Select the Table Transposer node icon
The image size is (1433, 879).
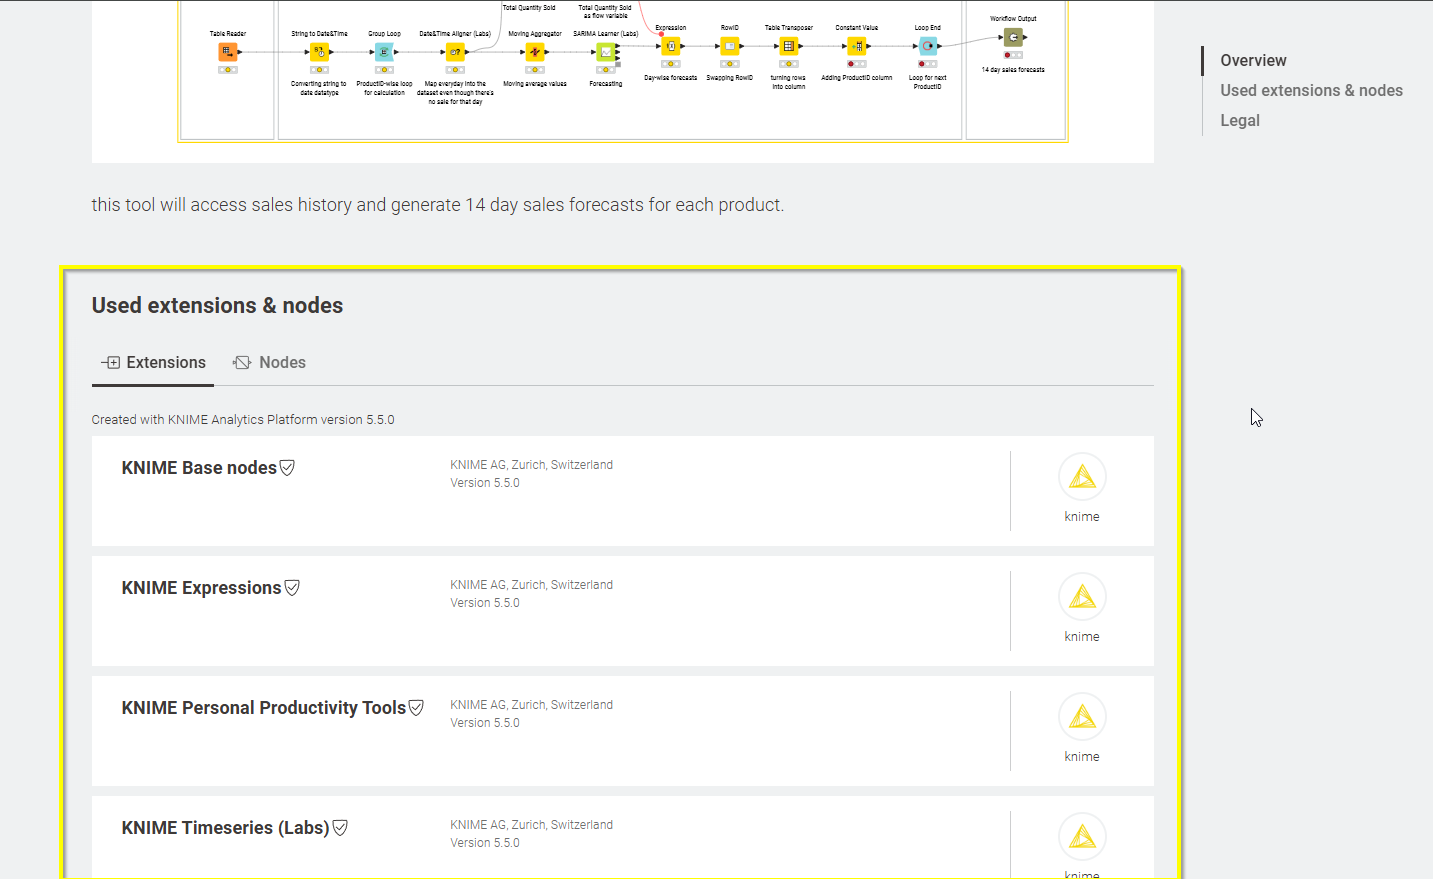pyautogui.click(x=789, y=46)
